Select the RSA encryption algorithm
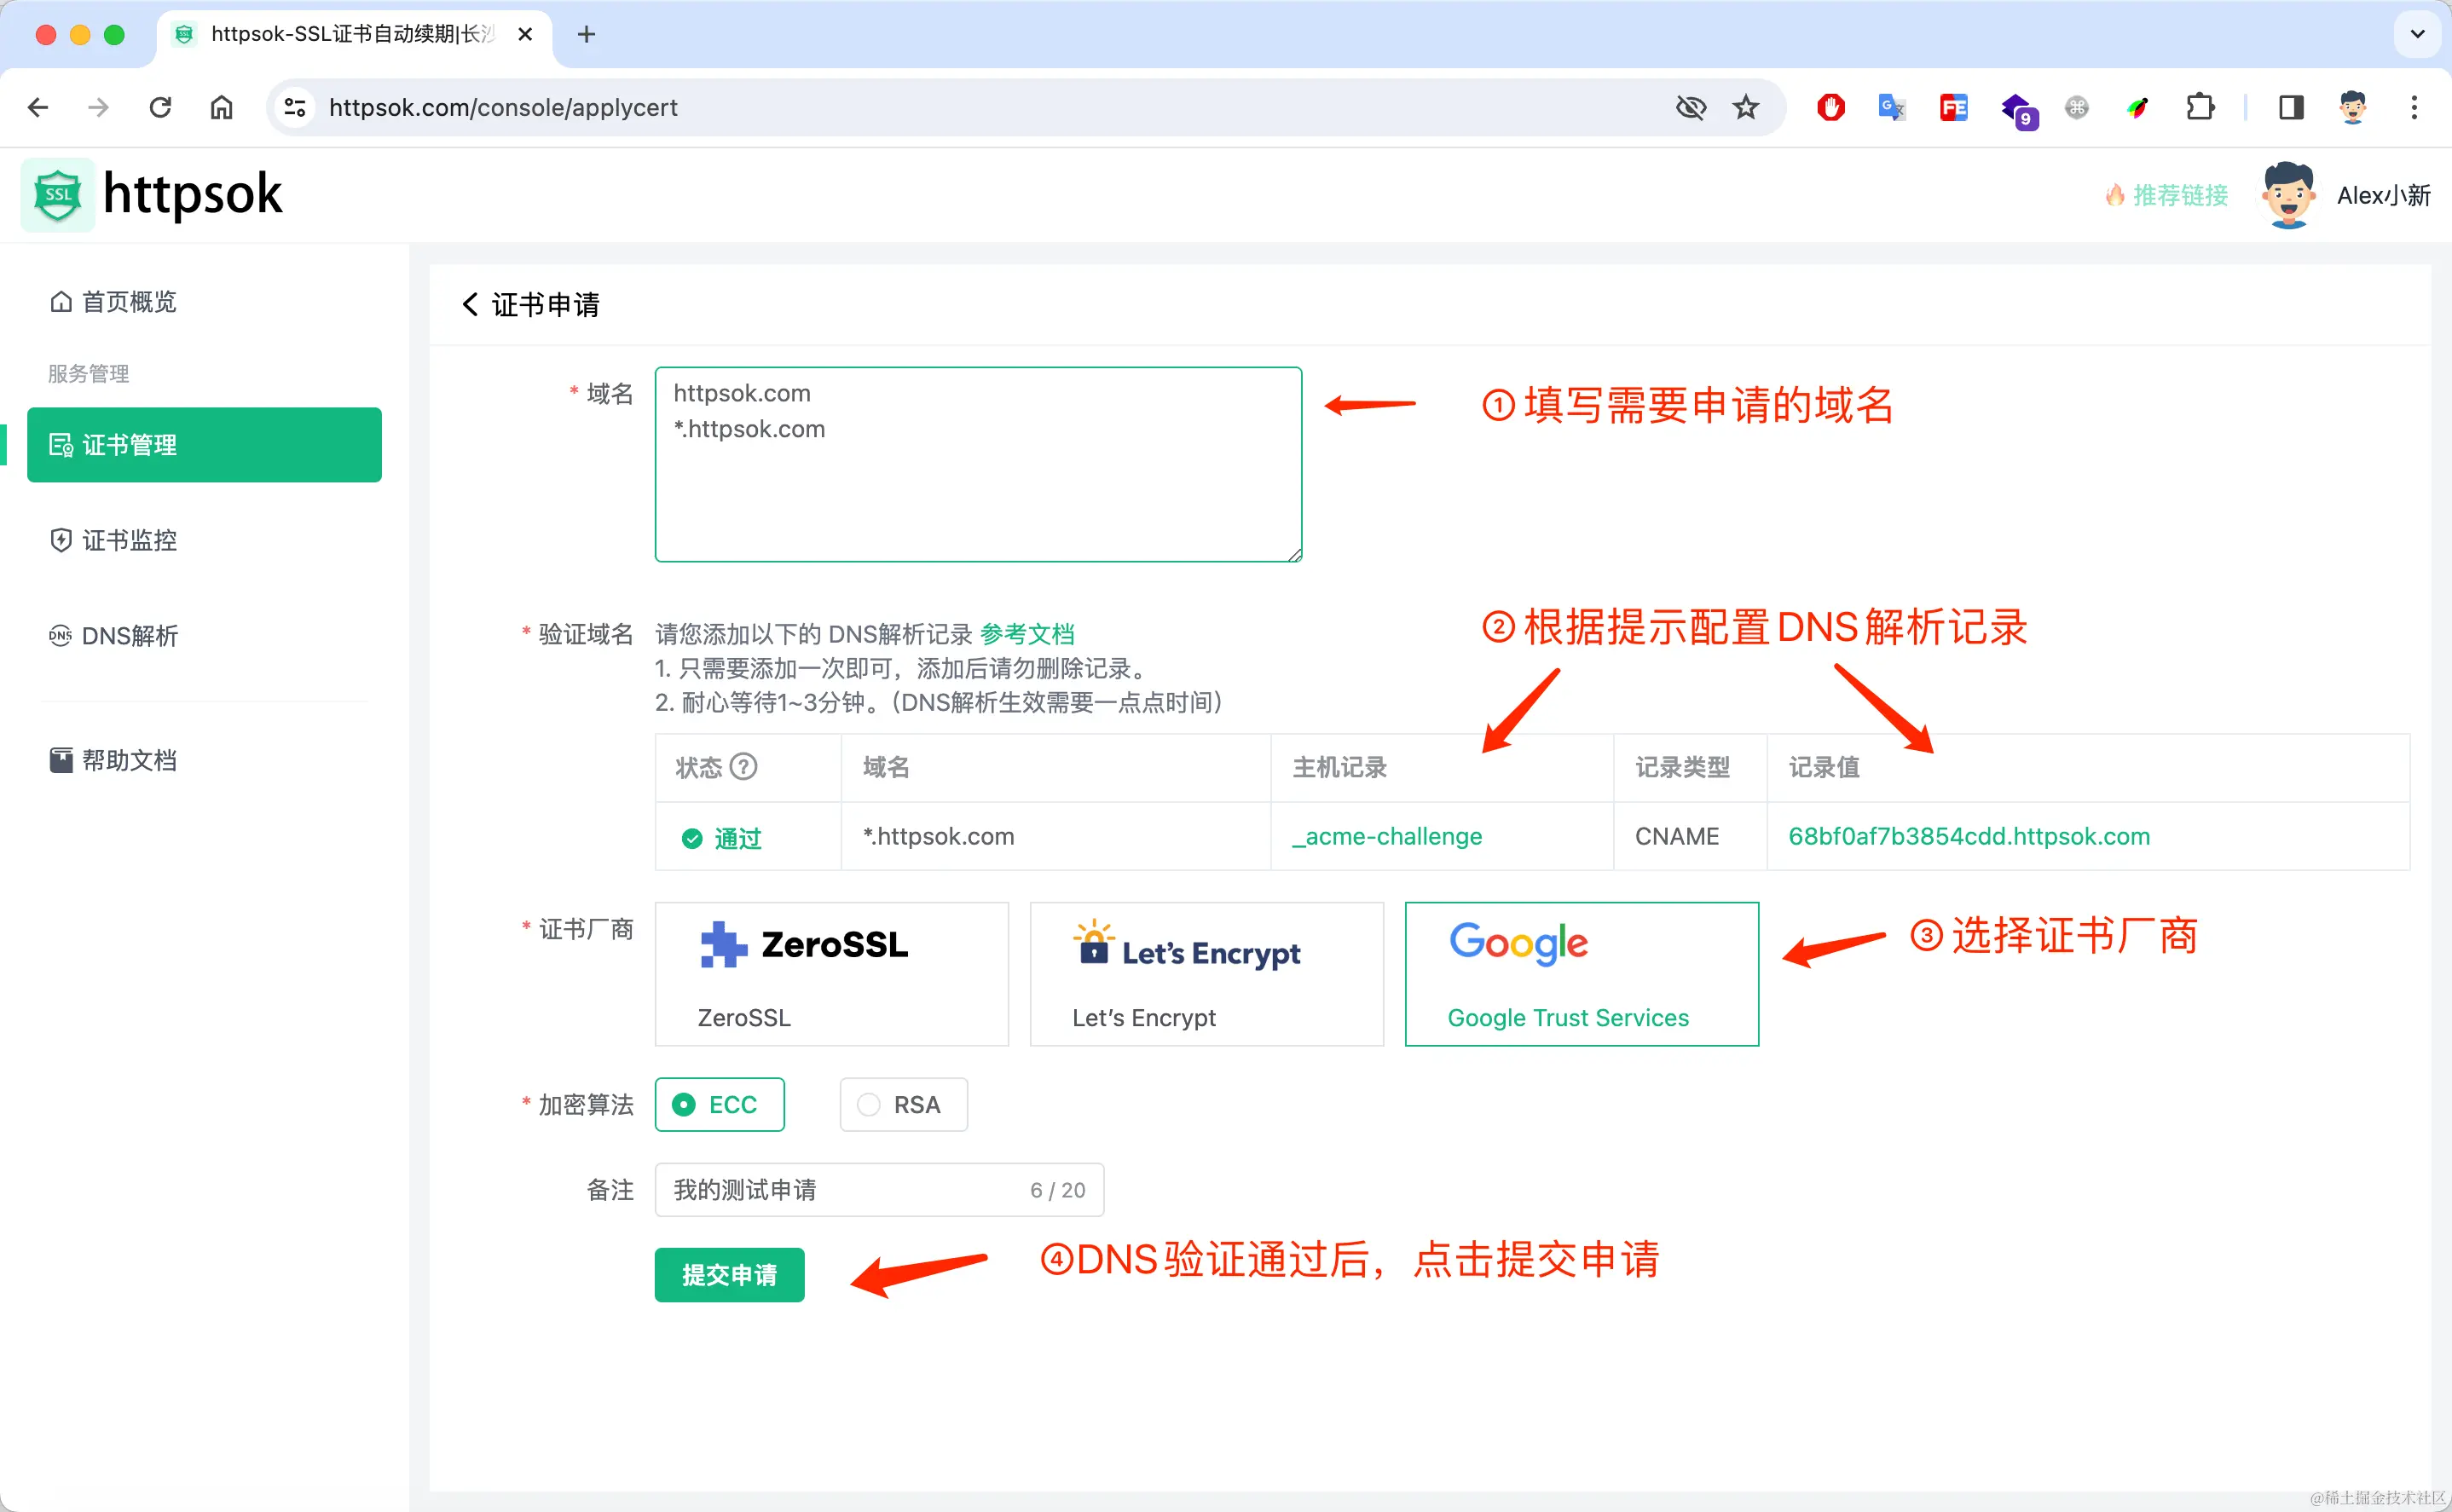2452x1512 pixels. point(903,1105)
